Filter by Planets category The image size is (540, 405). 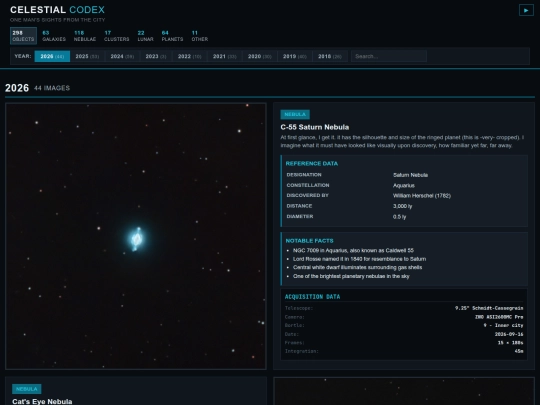(172, 36)
